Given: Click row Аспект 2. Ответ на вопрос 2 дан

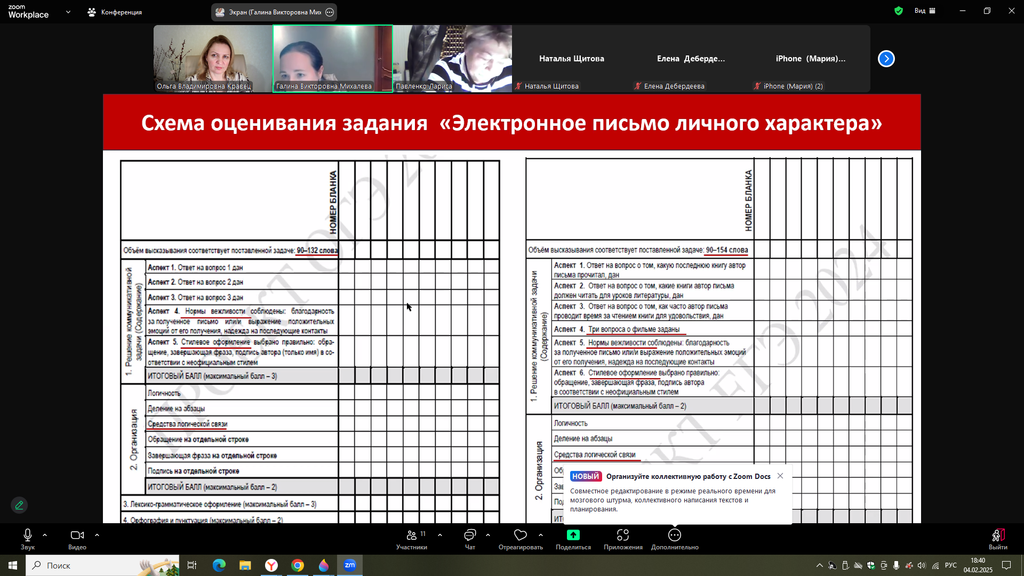Looking at the screenshot, I should [242, 282].
